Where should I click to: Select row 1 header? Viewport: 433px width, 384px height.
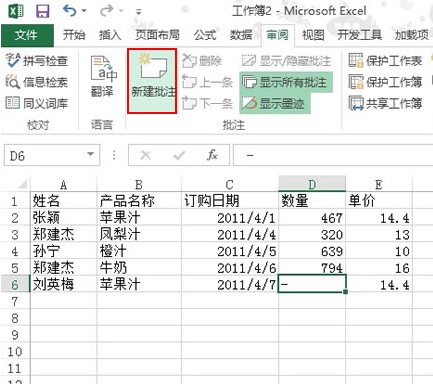15,201
